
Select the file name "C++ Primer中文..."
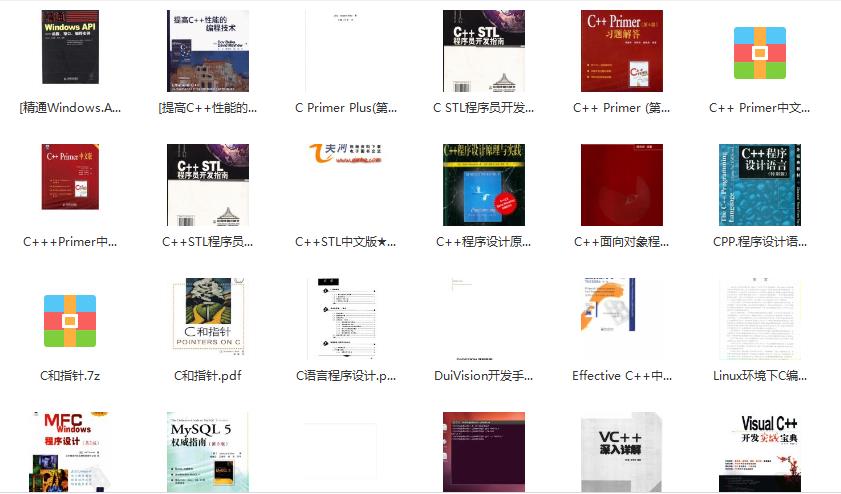click(x=759, y=108)
